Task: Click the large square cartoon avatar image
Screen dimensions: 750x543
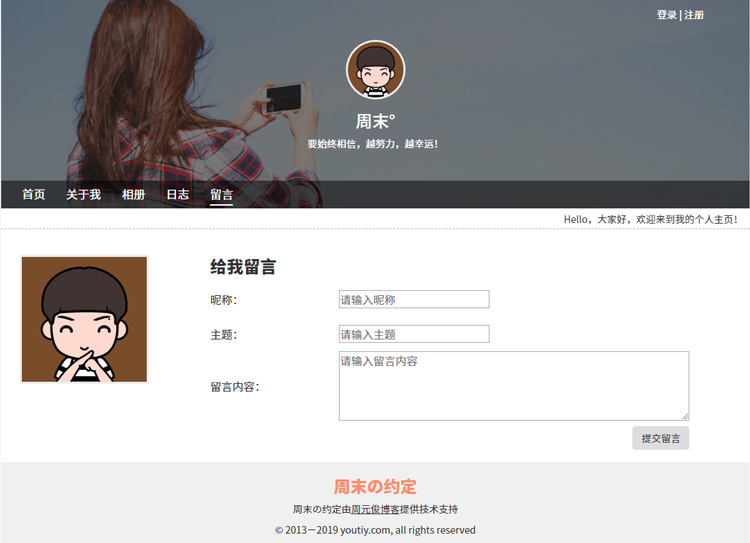Action: pos(84,319)
